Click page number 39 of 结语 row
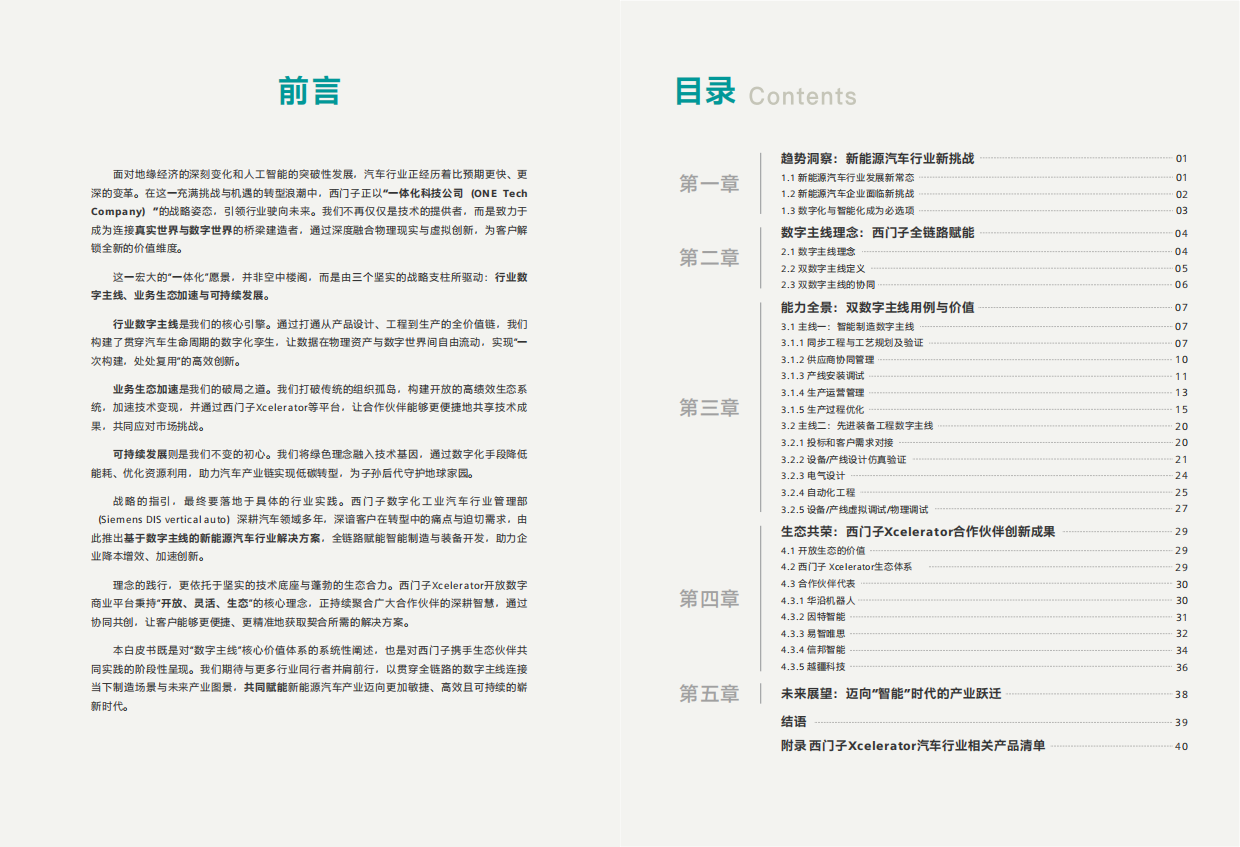The image size is (1240, 847). 1181,722
